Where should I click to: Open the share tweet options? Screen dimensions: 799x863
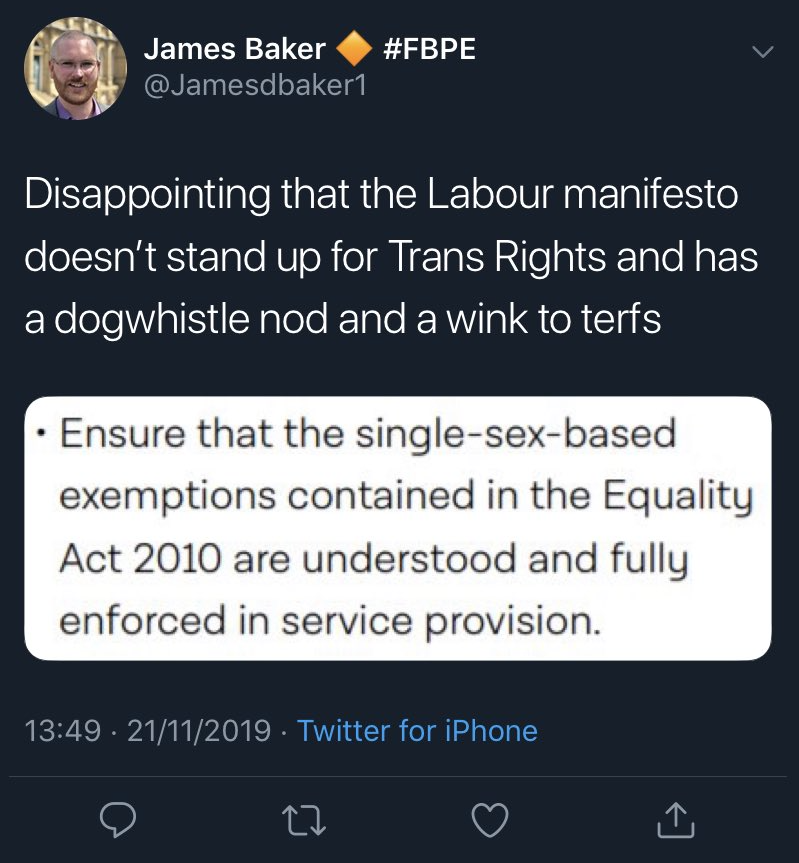click(x=675, y=819)
